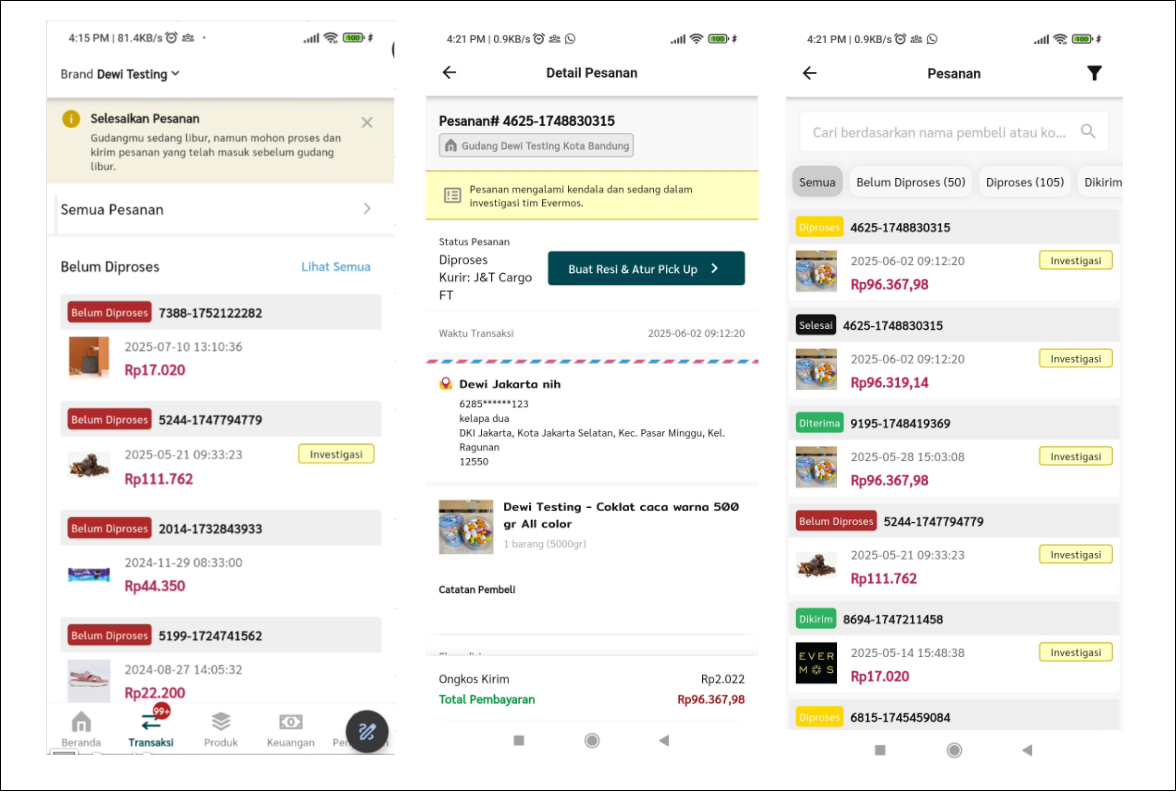
Task: Click recipient name Dewi Jakarta nih
Action: tap(510, 384)
